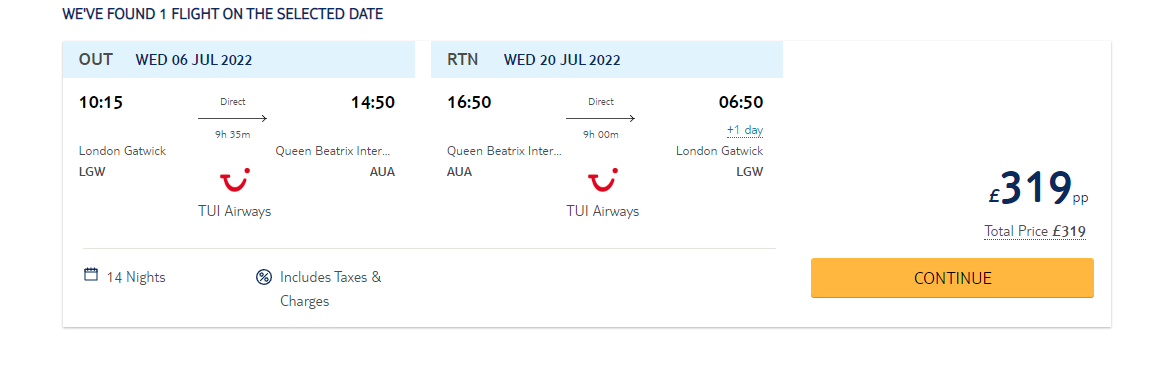Open the +1 day arrival link

coord(745,130)
